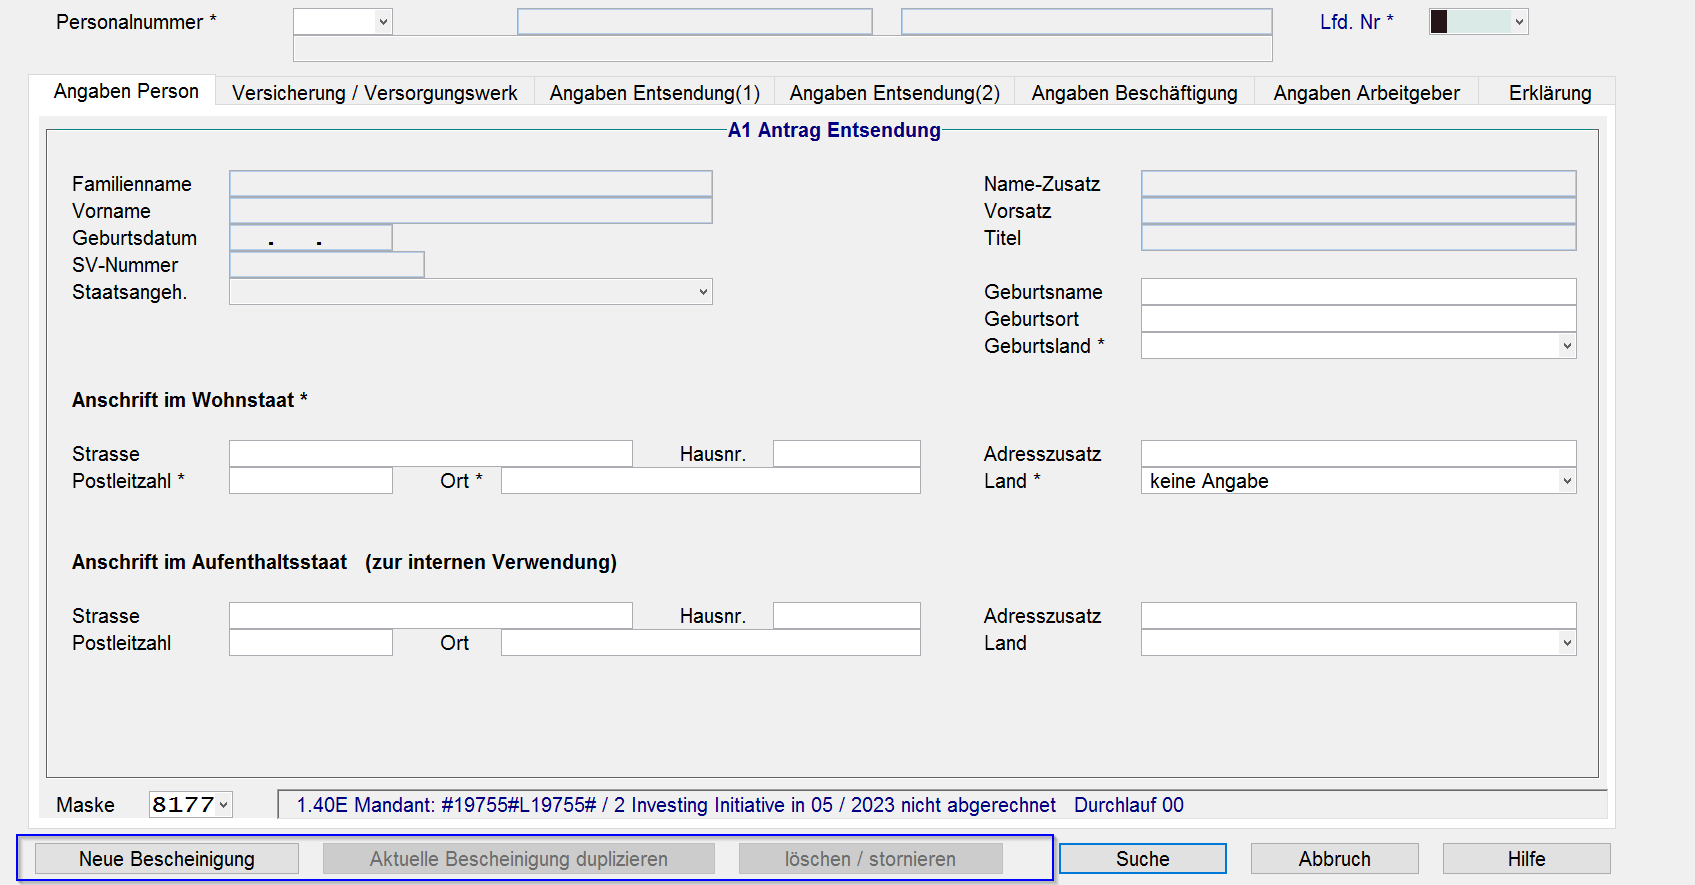Click the Neue Bescheinigung button

coord(167,859)
